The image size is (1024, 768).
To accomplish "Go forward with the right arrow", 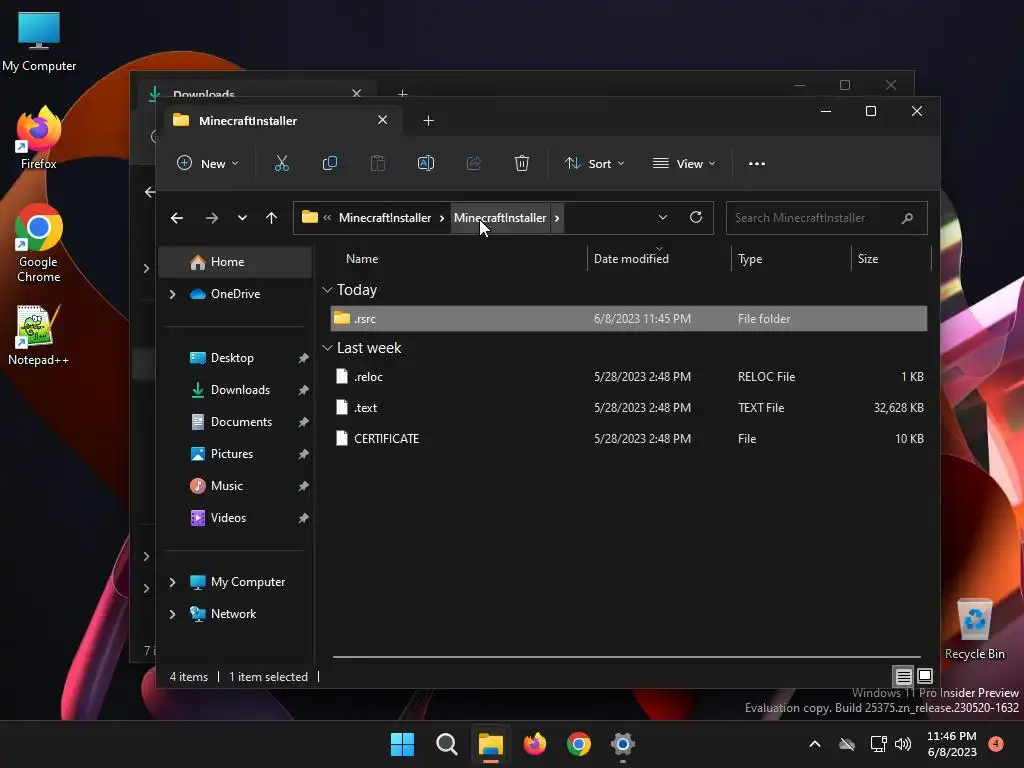I will [212, 218].
